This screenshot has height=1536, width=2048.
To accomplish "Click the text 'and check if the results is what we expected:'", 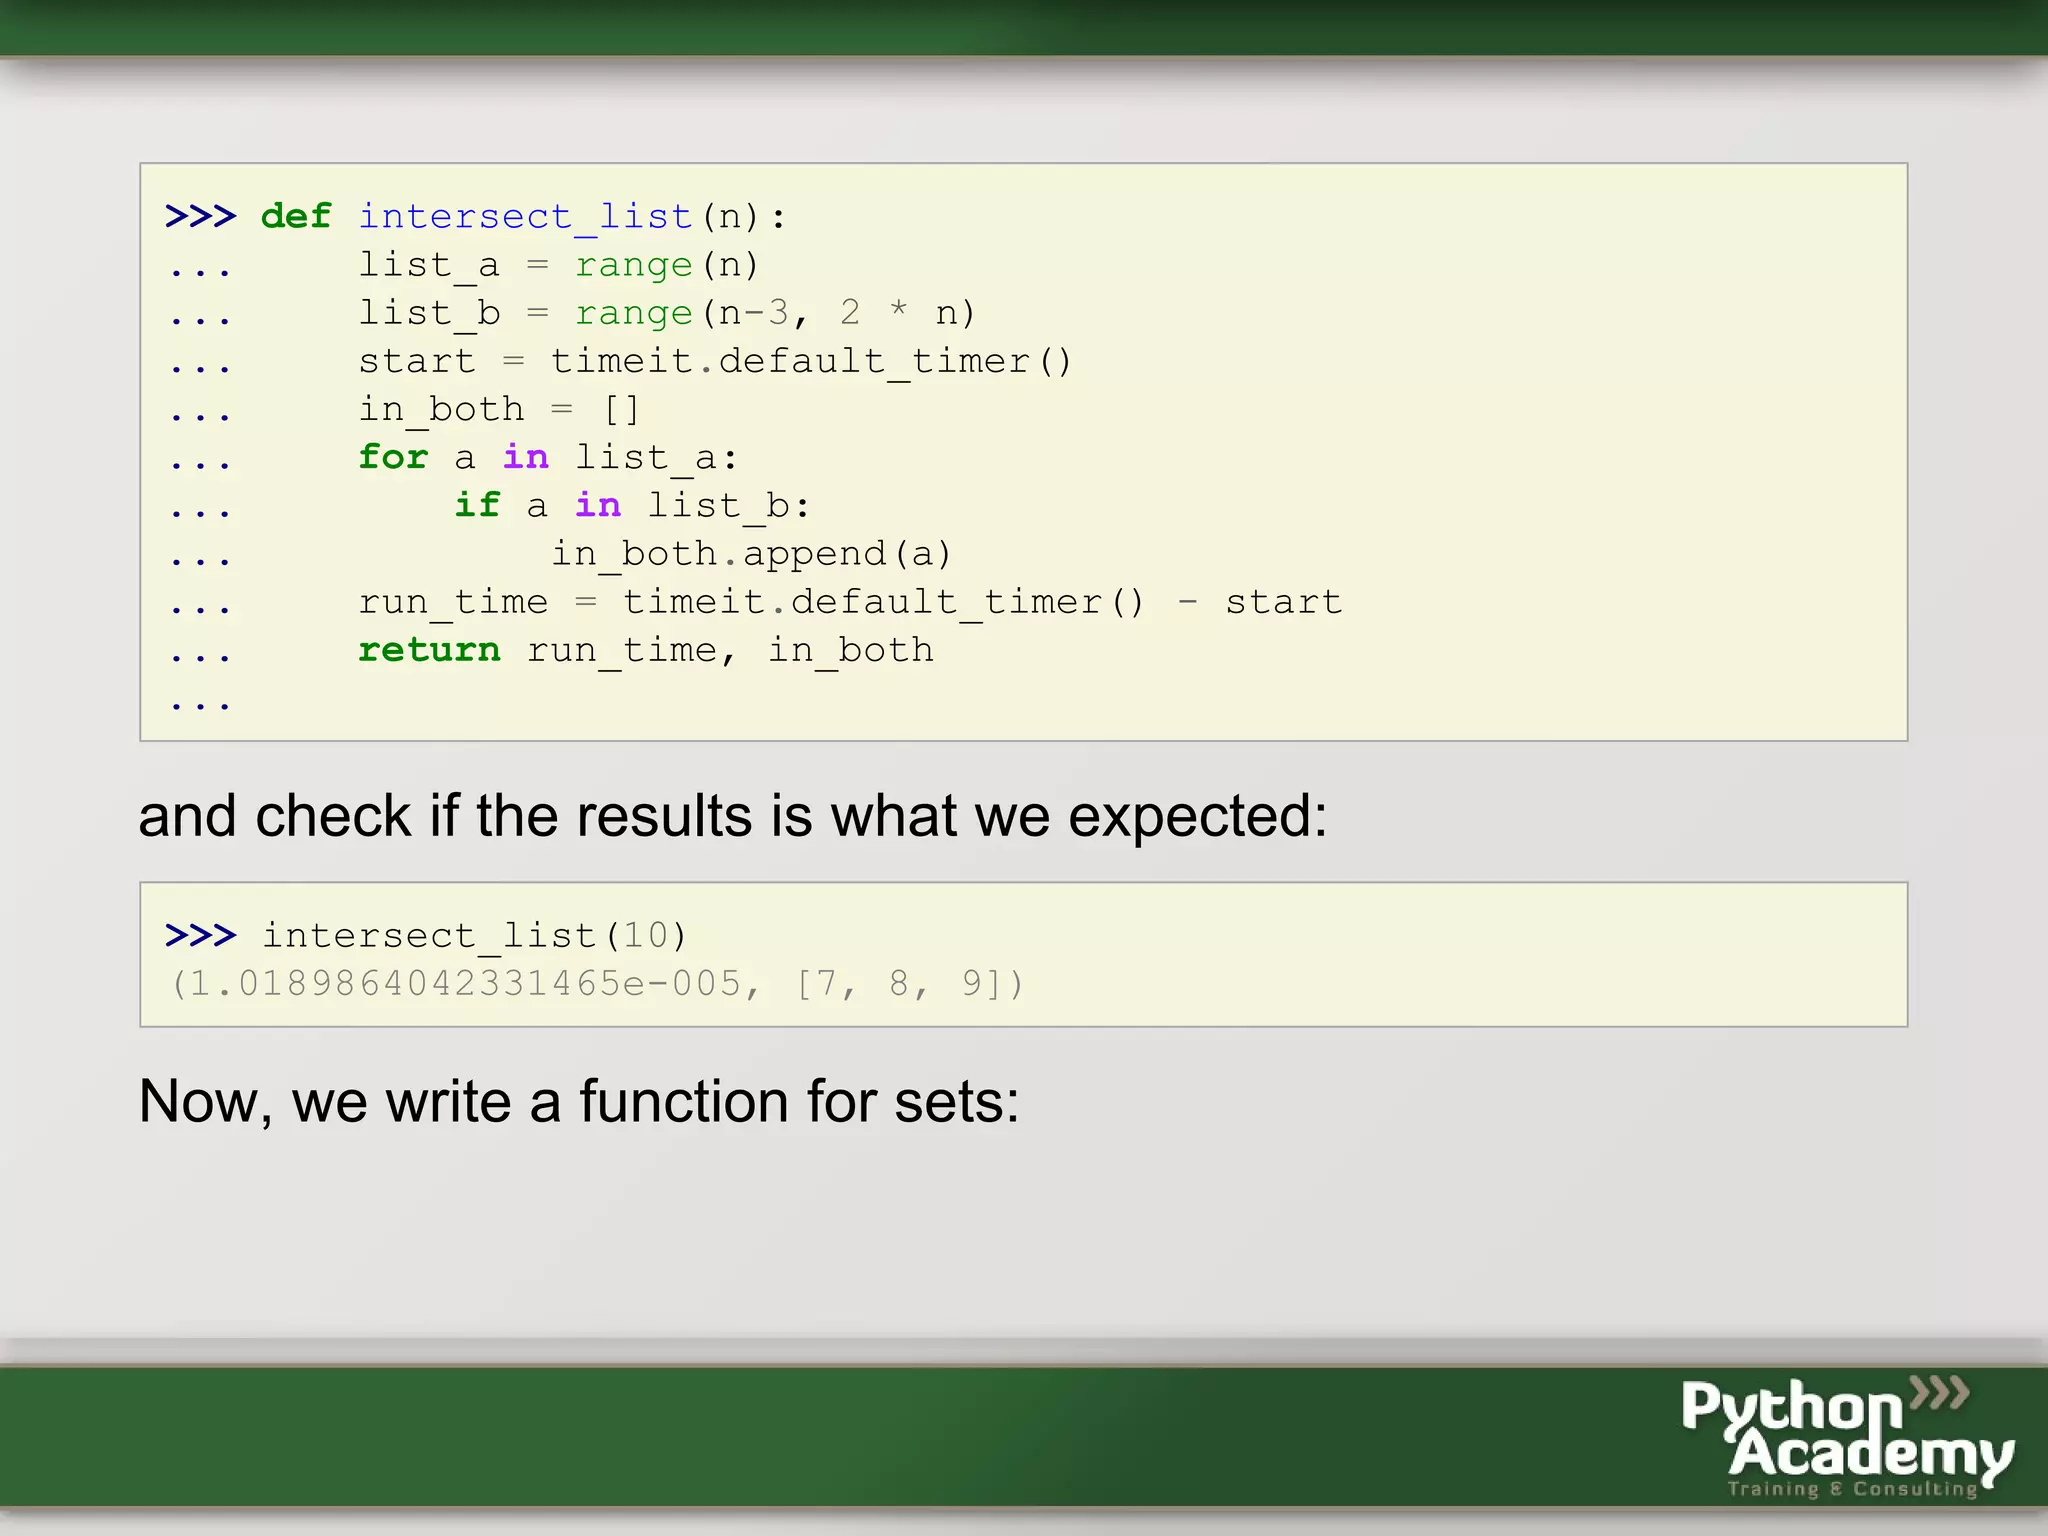I will coord(733,816).
